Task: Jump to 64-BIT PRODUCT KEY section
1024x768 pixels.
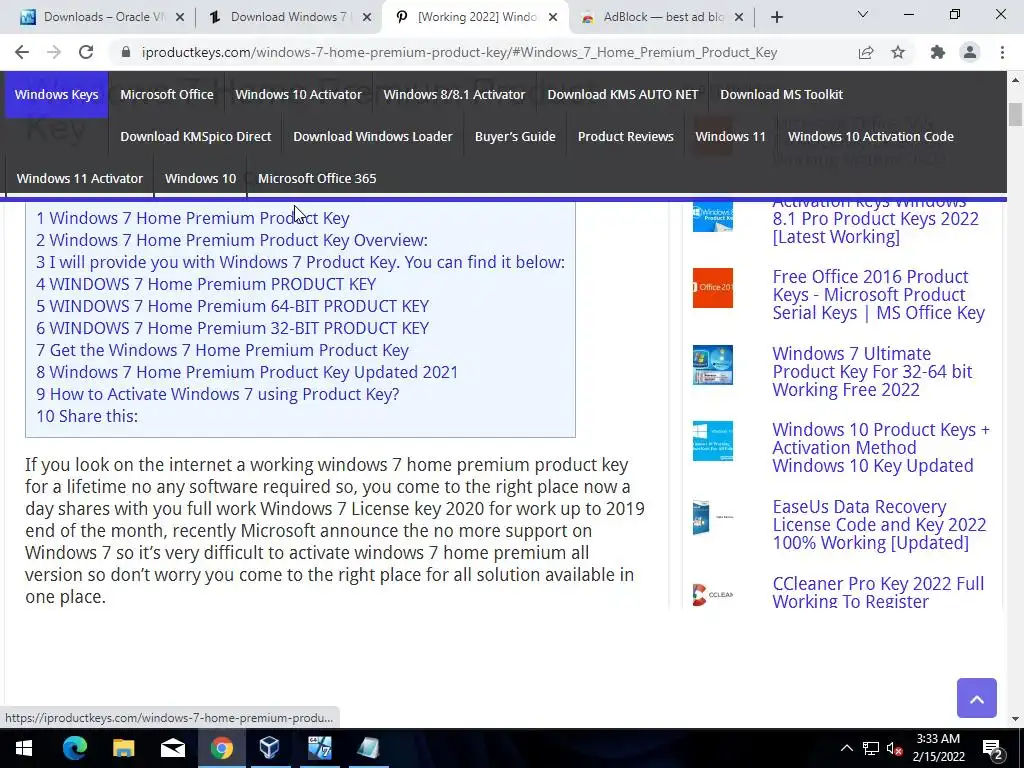Action: coord(232,306)
